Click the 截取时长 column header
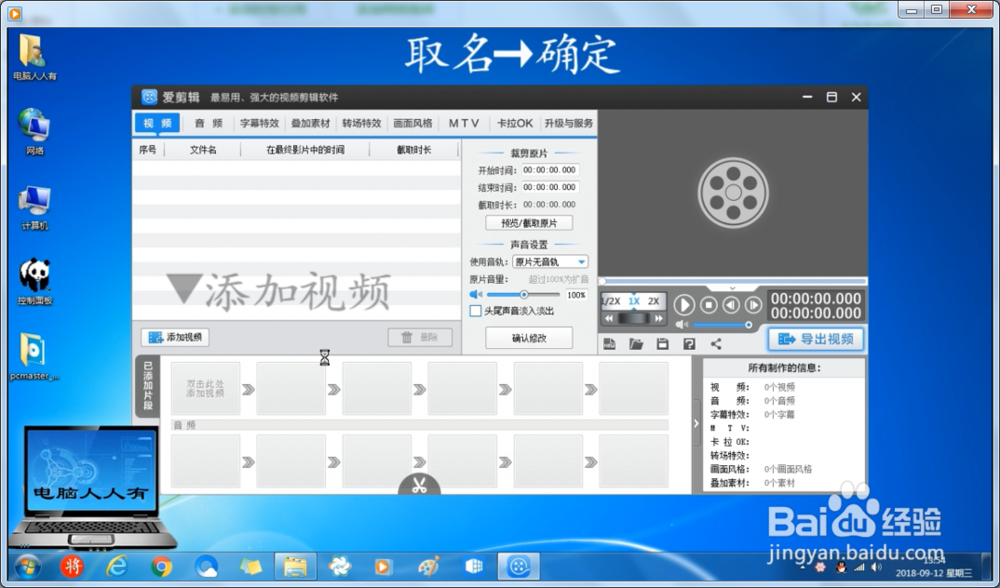This screenshot has width=1000, height=588. pyautogui.click(x=414, y=150)
